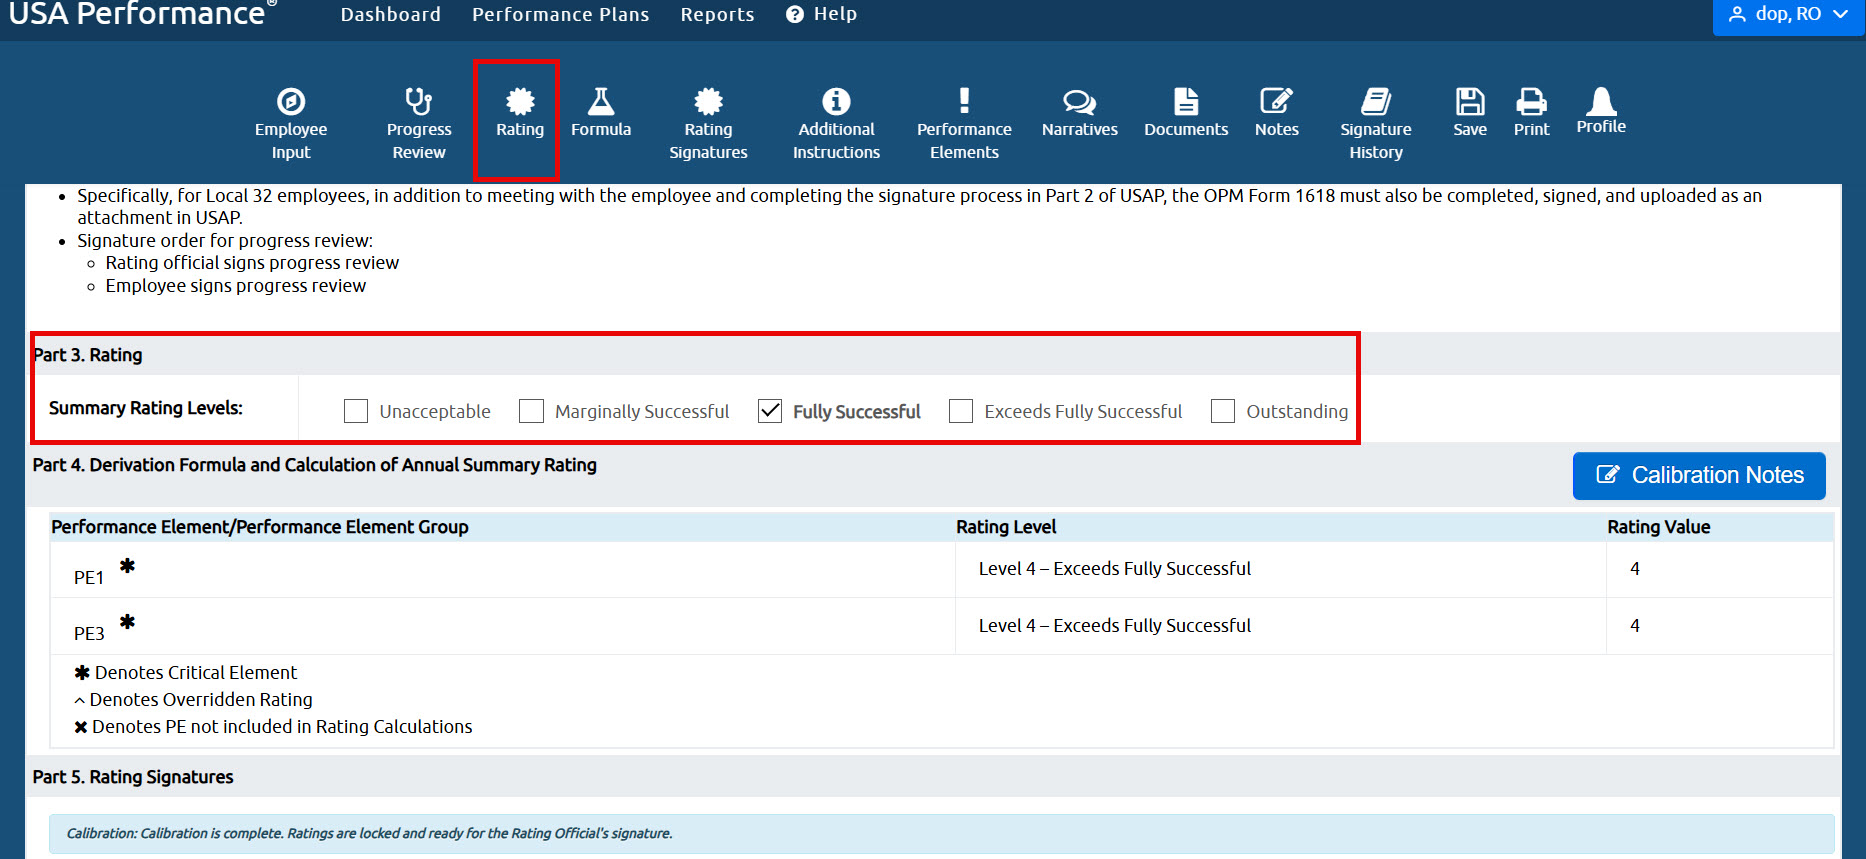
Task: Open the Reports menu
Action: point(718,14)
